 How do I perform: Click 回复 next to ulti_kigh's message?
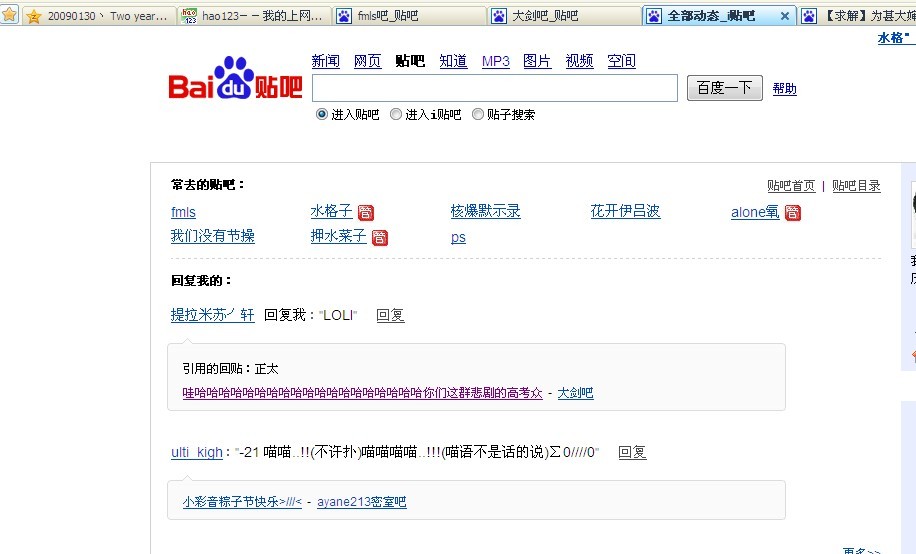click(632, 452)
